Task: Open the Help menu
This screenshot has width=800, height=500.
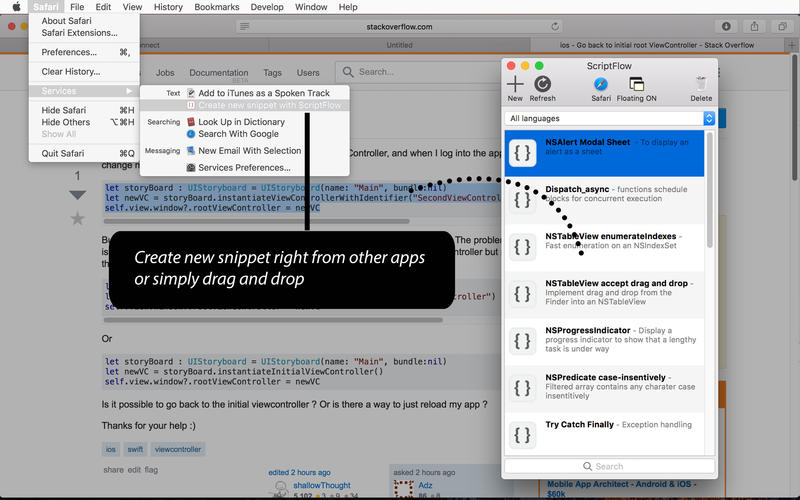Action: (x=348, y=7)
